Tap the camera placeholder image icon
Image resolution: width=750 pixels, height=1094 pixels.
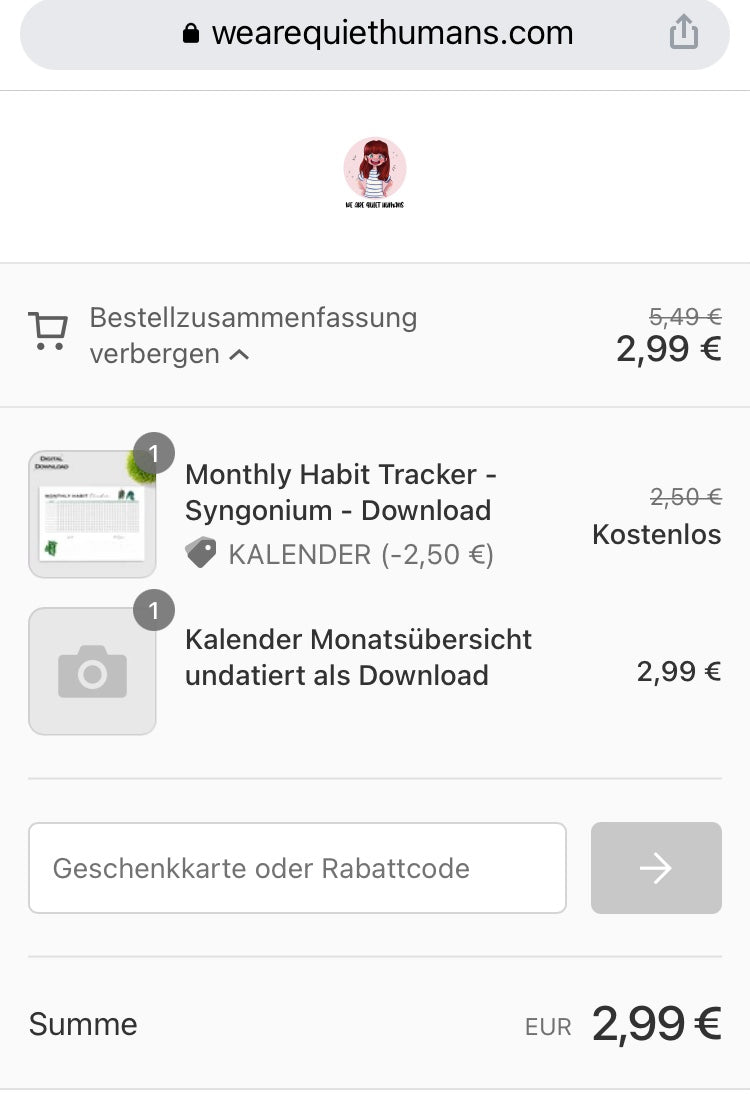92,671
